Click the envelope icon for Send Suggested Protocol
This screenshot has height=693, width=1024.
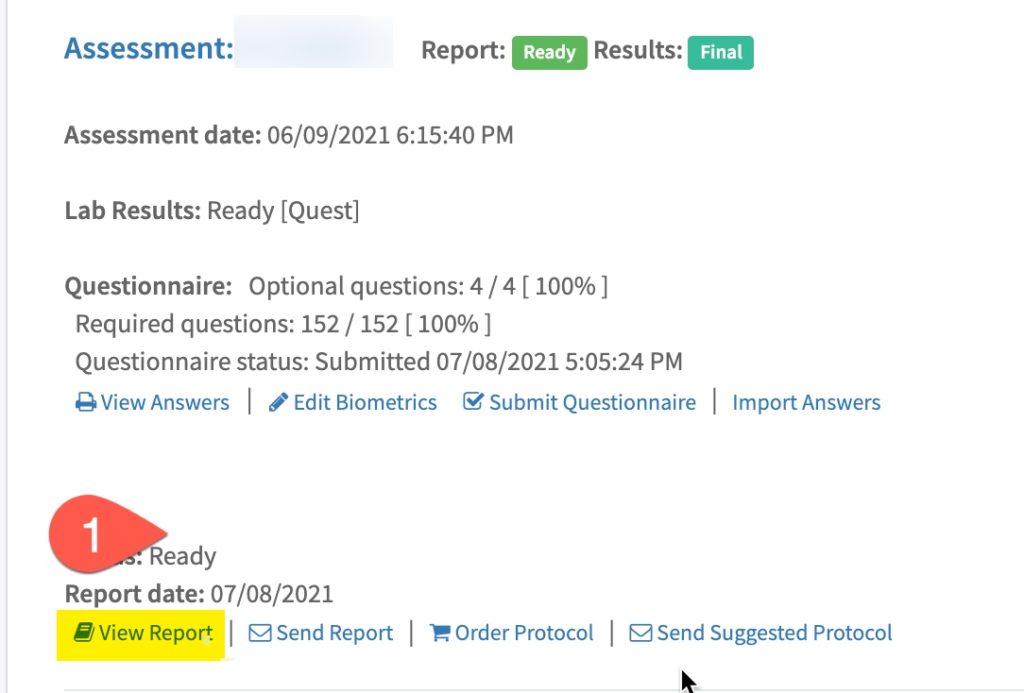[x=640, y=633]
